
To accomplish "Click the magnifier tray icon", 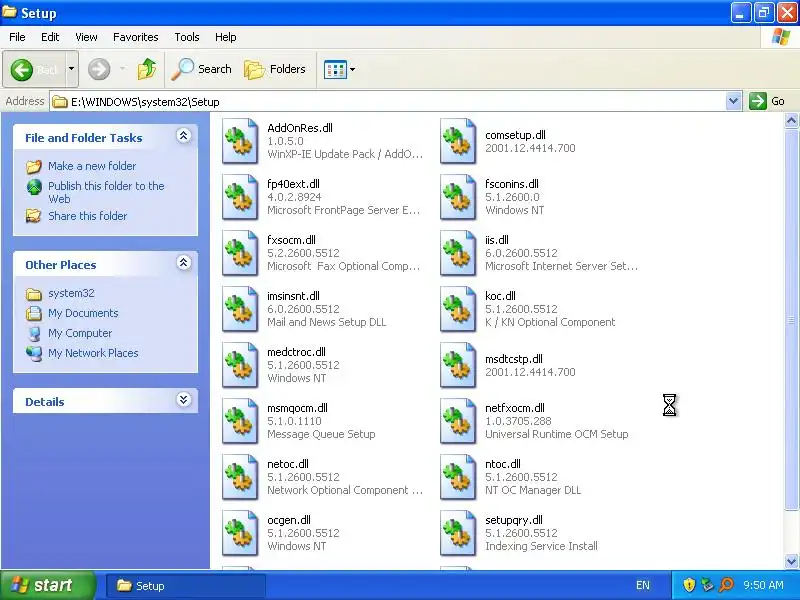I will [726, 585].
